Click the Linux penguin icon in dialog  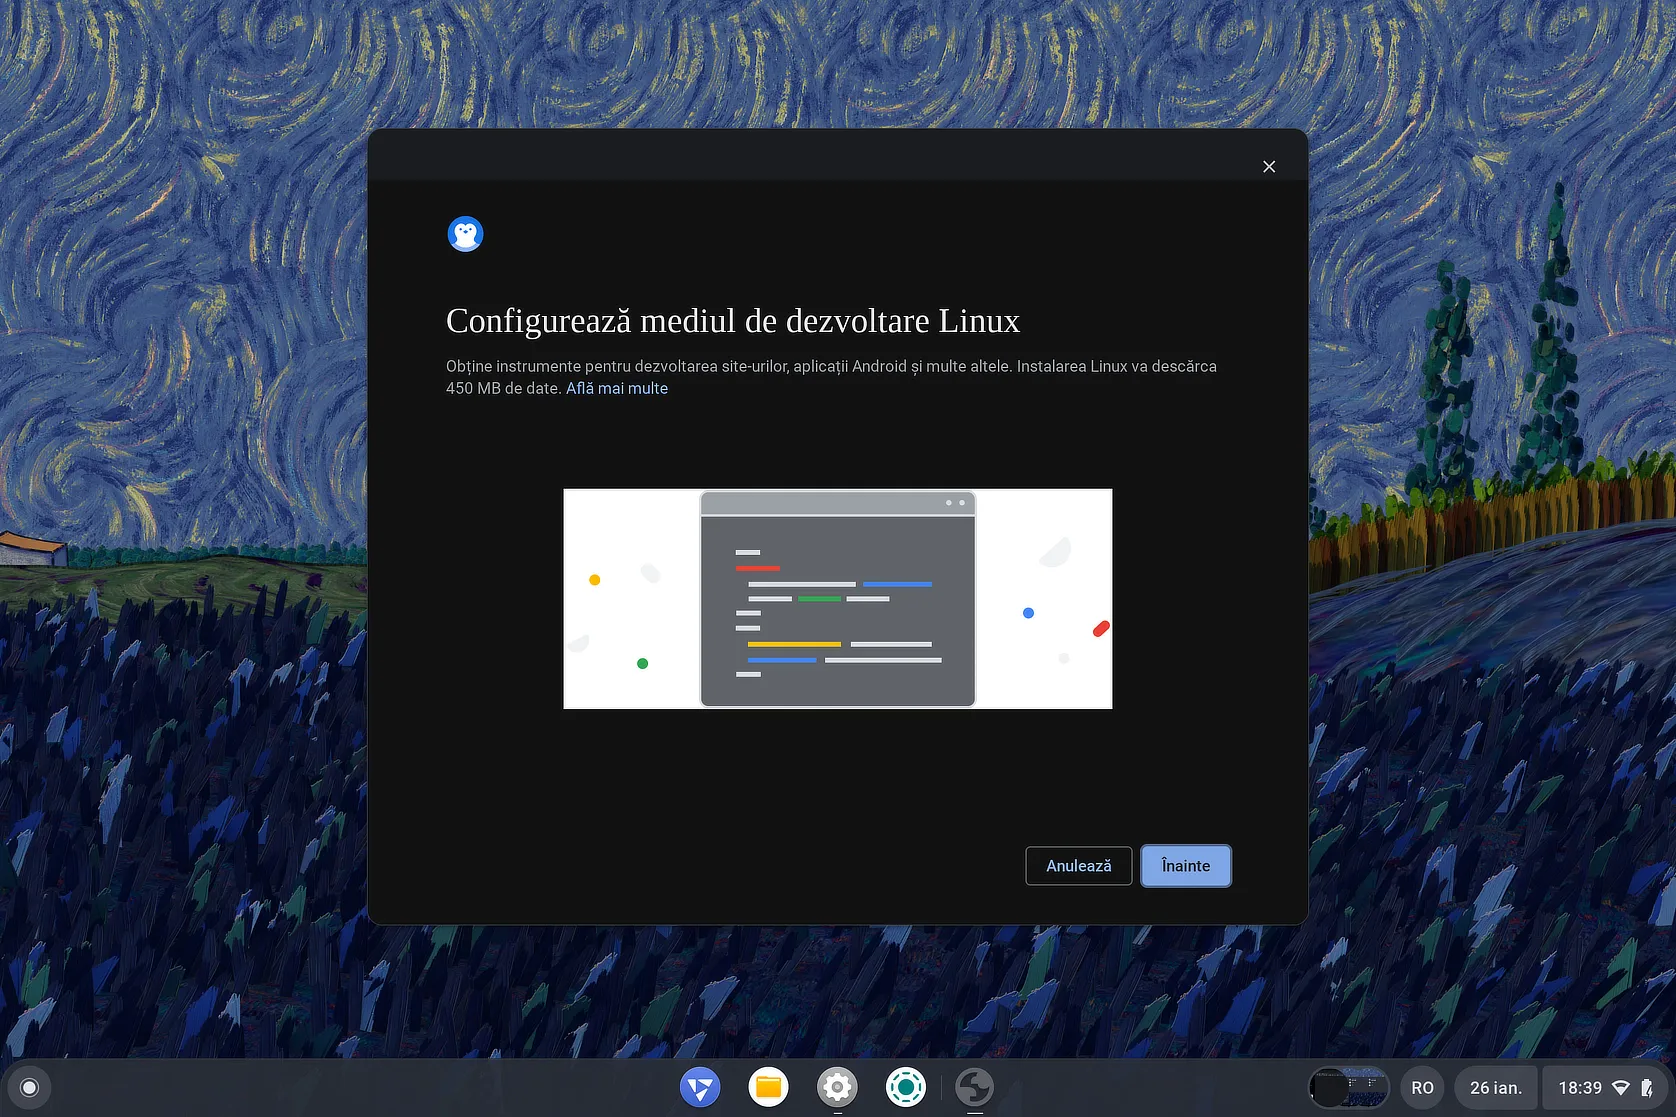coord(465,234)
